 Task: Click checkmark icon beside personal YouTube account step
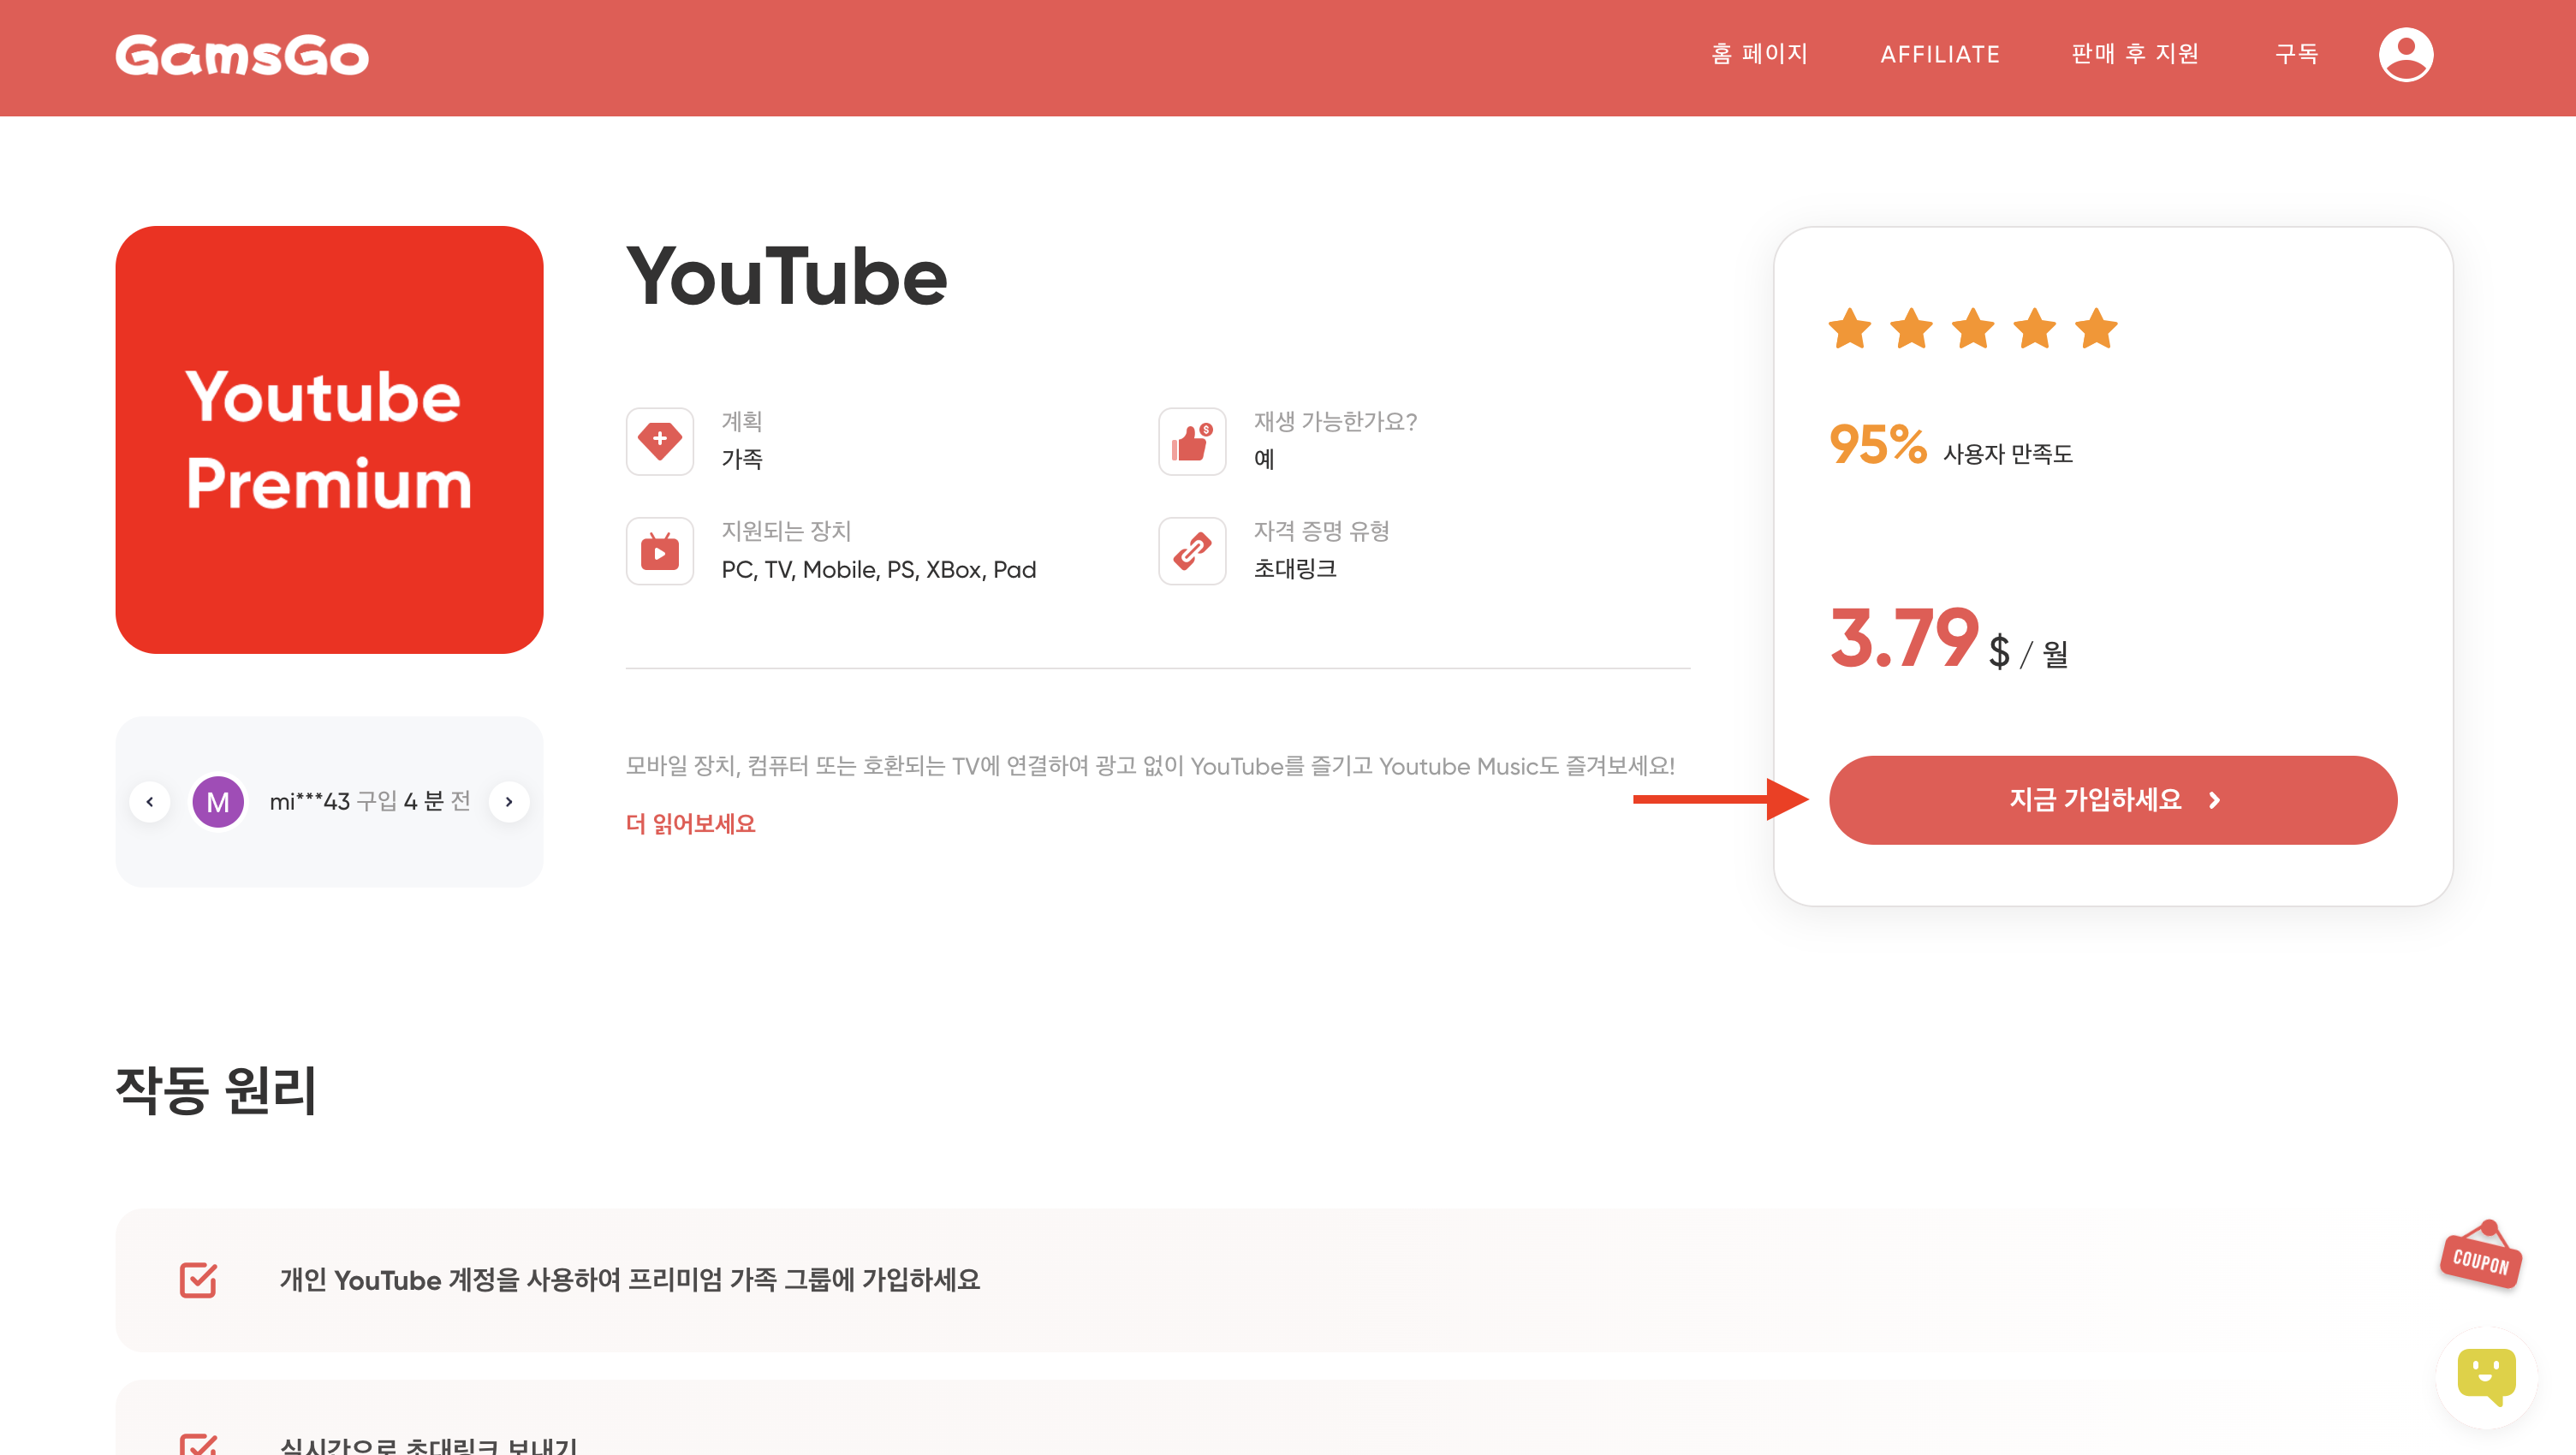click(198, 1280)
